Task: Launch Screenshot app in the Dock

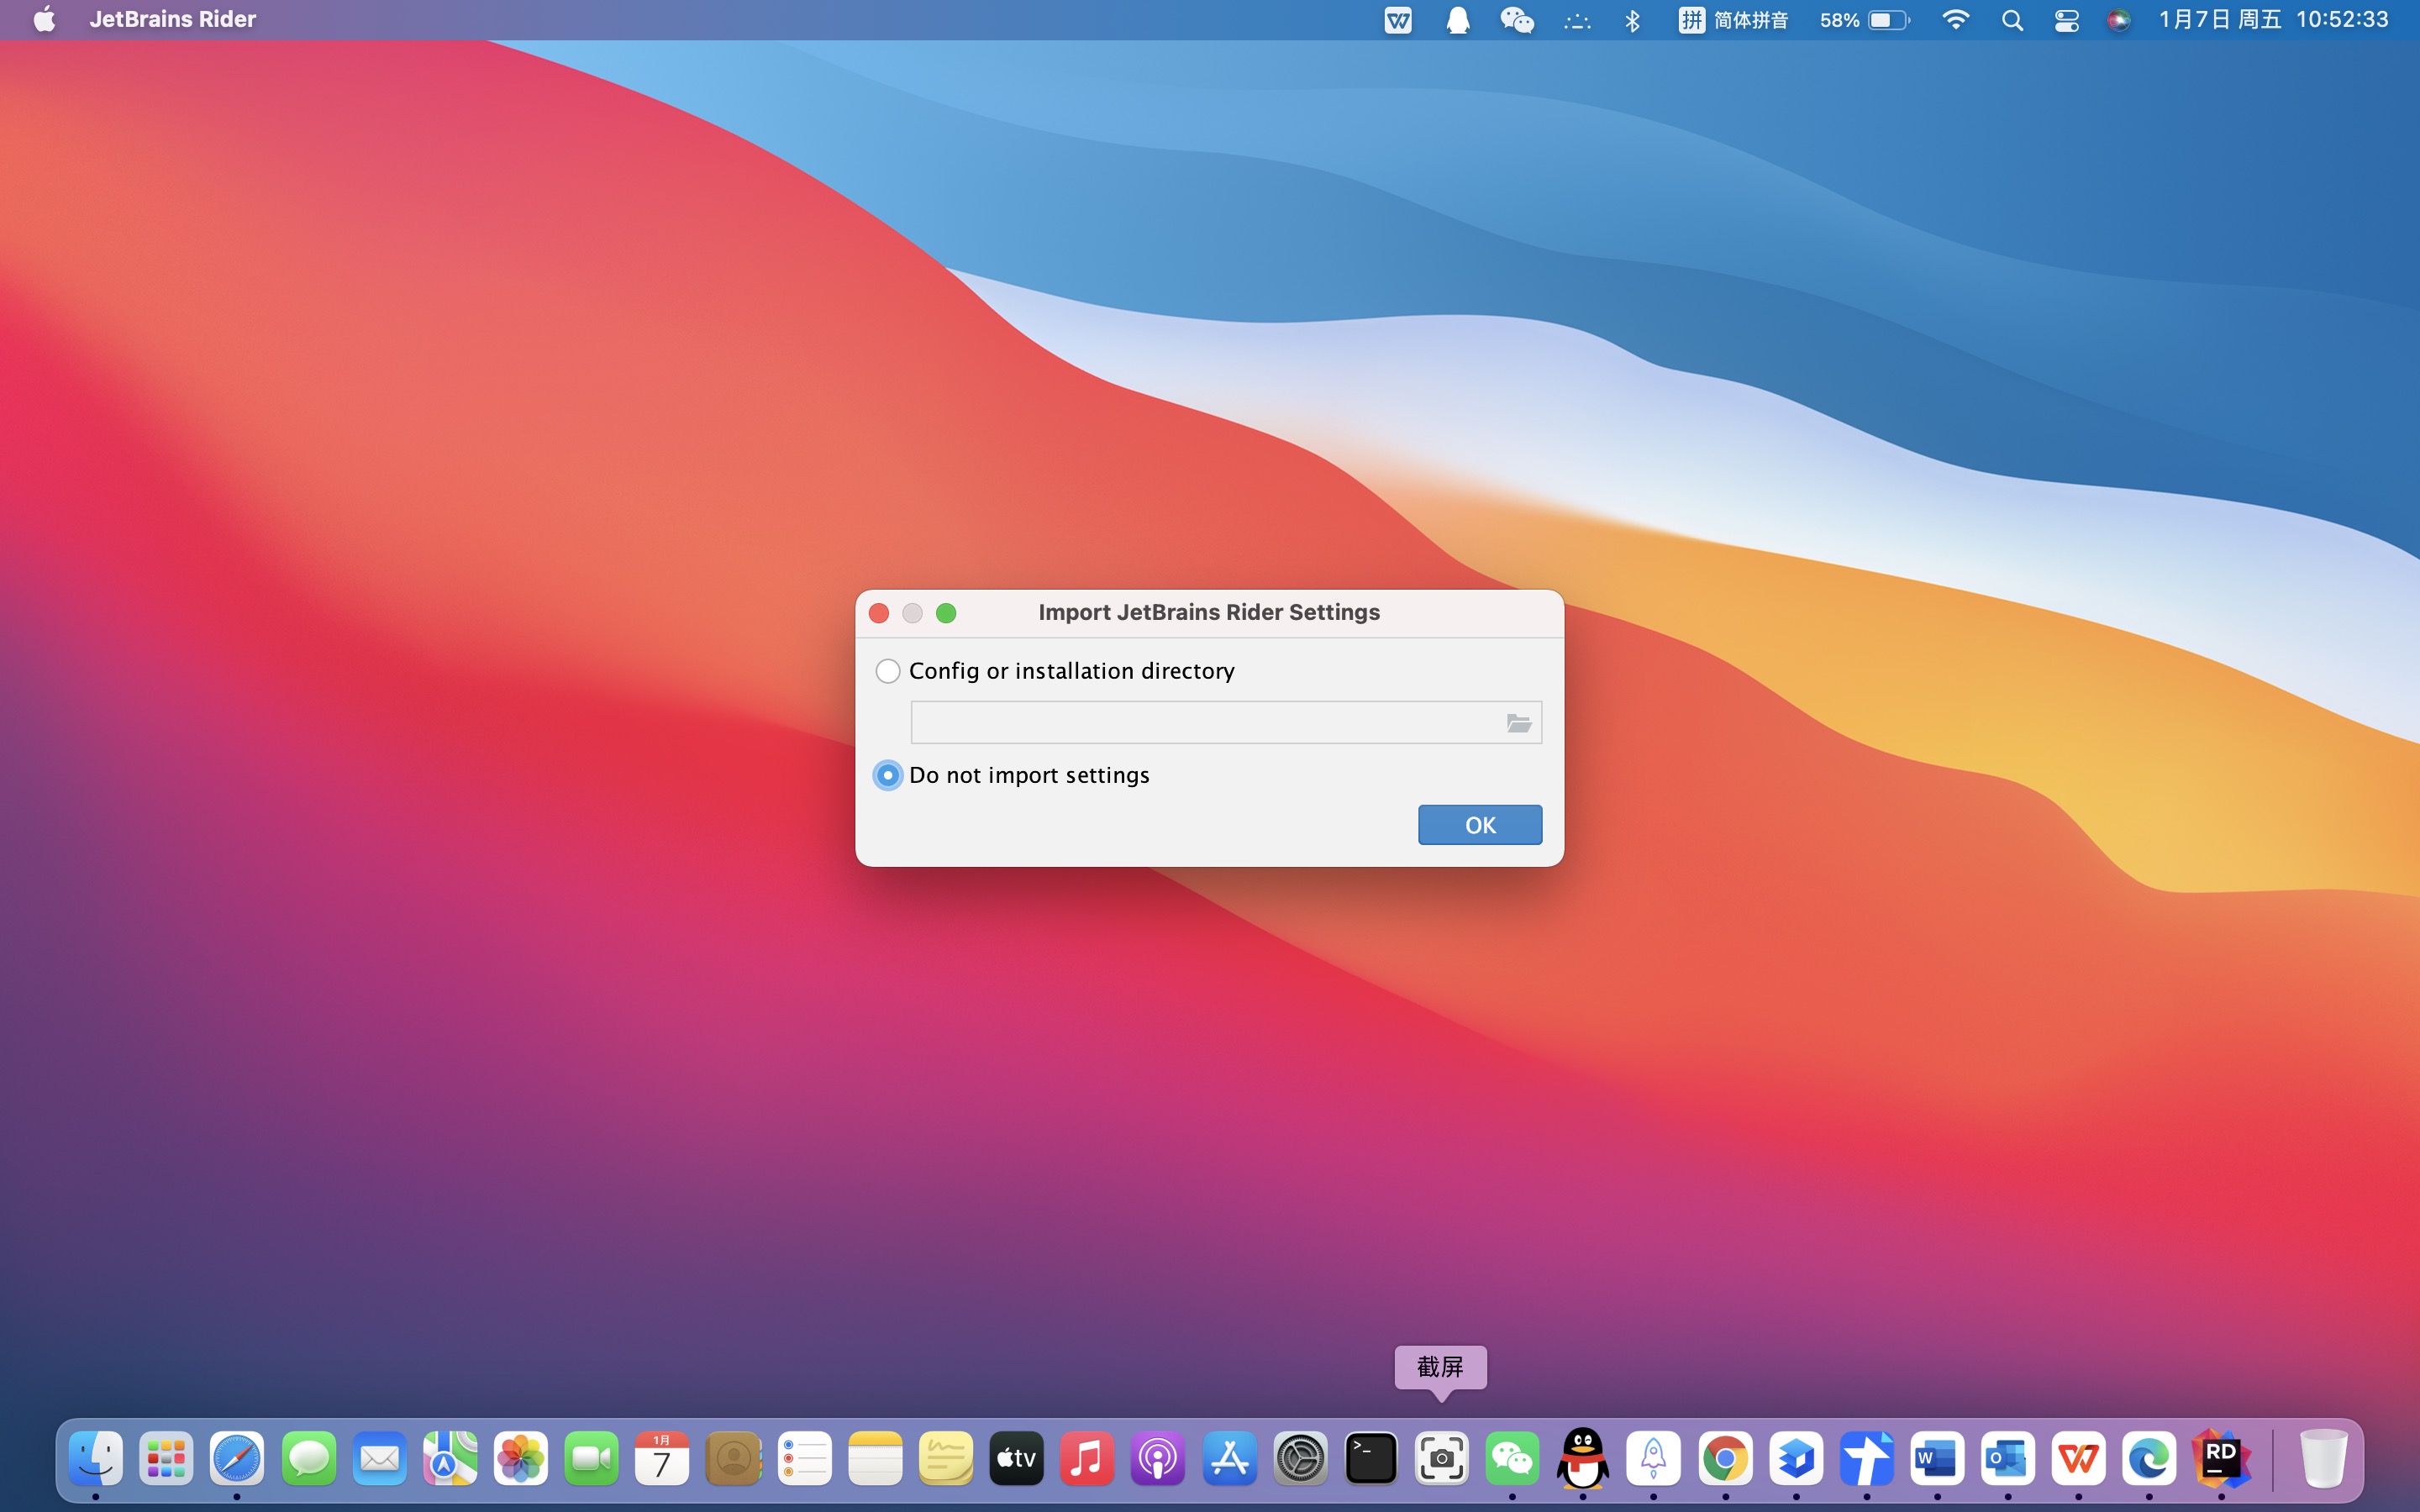Action: [1441, 1459]
